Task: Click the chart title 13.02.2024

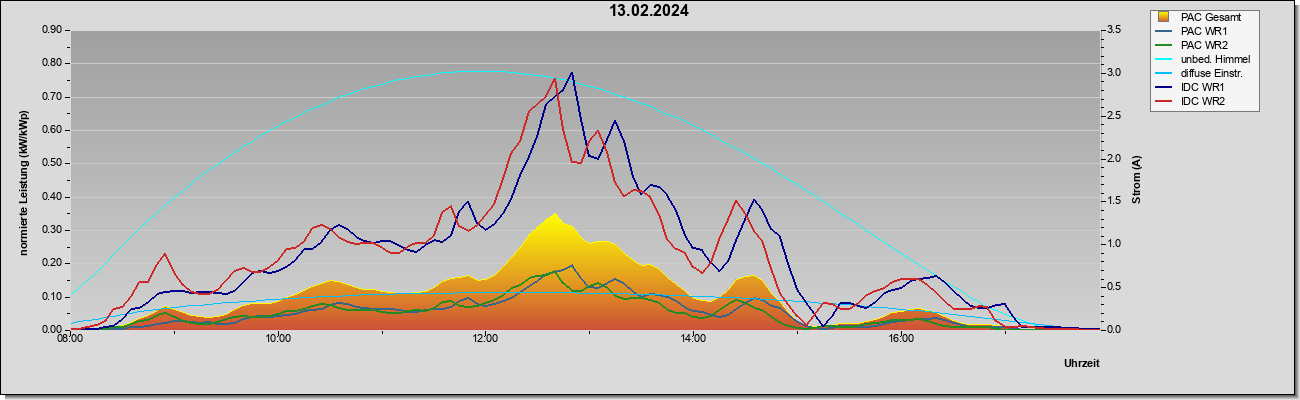Action: click(x=649, y=11)
